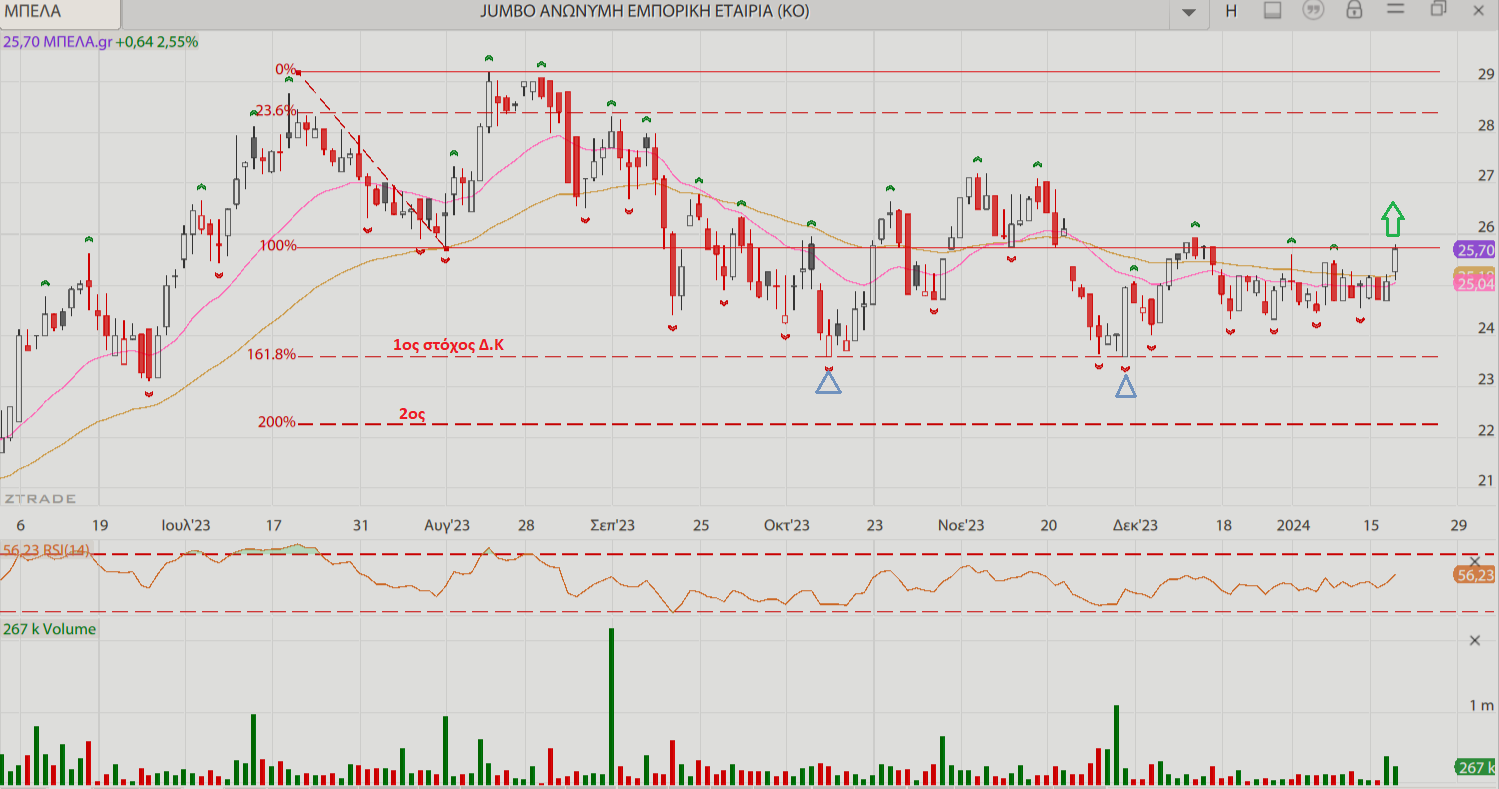Select the blue triangle marker under December low
Viewport: 1499px width, 789px height.
(x=1126, y=386)
